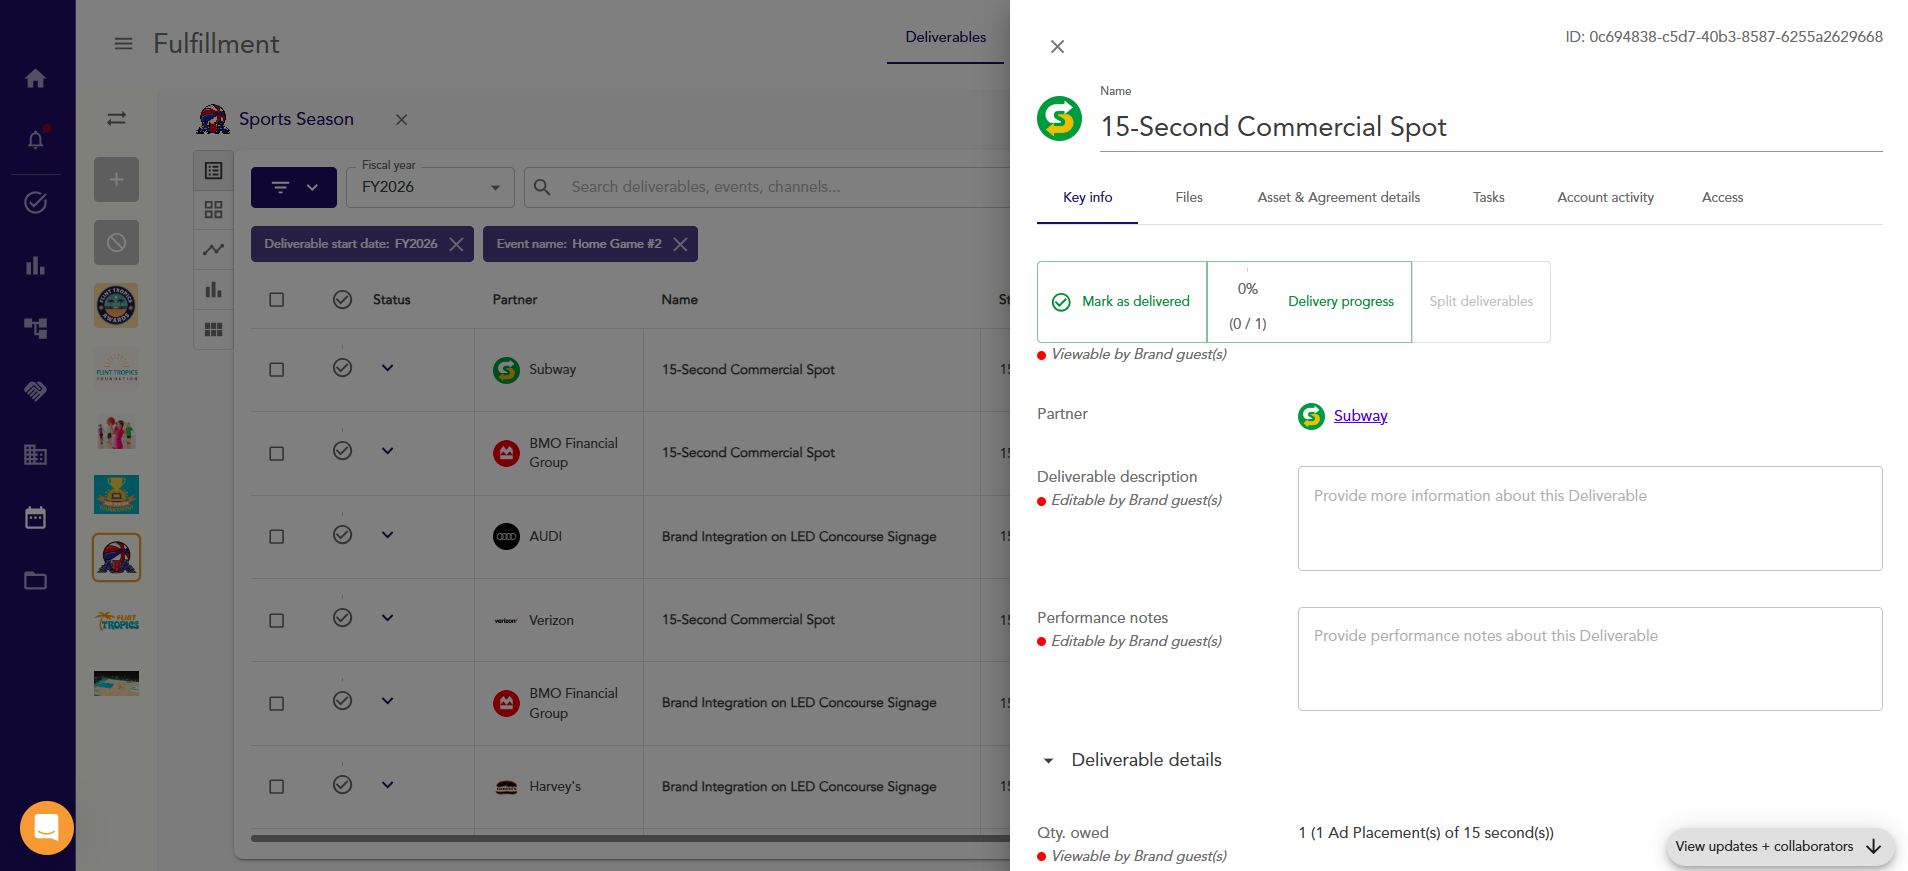1908x871 pixels.
Task: Click Mark as delivered button
Action: tap(1122, 302)
